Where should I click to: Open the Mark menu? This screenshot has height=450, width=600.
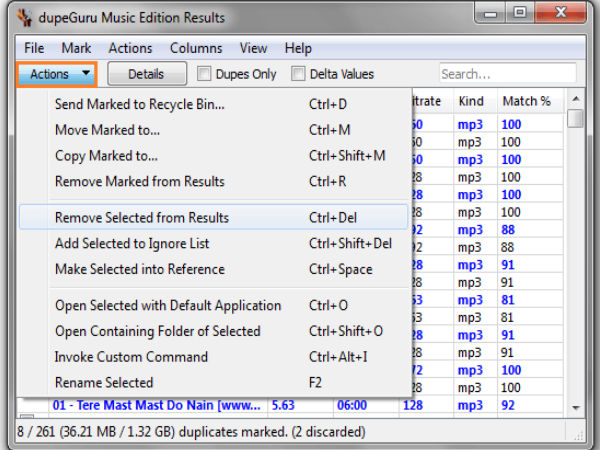[76, 48]
